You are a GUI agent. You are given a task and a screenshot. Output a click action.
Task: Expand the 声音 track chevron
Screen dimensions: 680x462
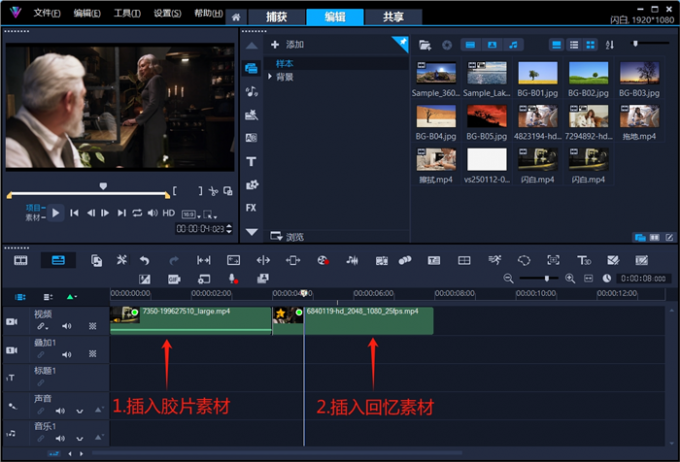click(79, 411)
